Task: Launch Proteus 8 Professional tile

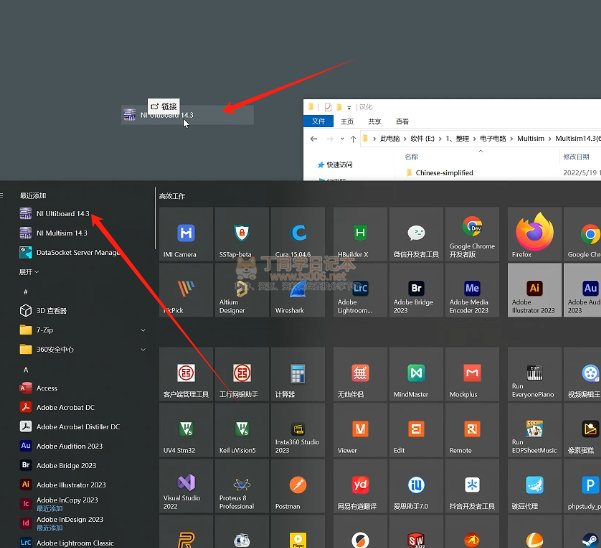Action: tap(241, 487)
